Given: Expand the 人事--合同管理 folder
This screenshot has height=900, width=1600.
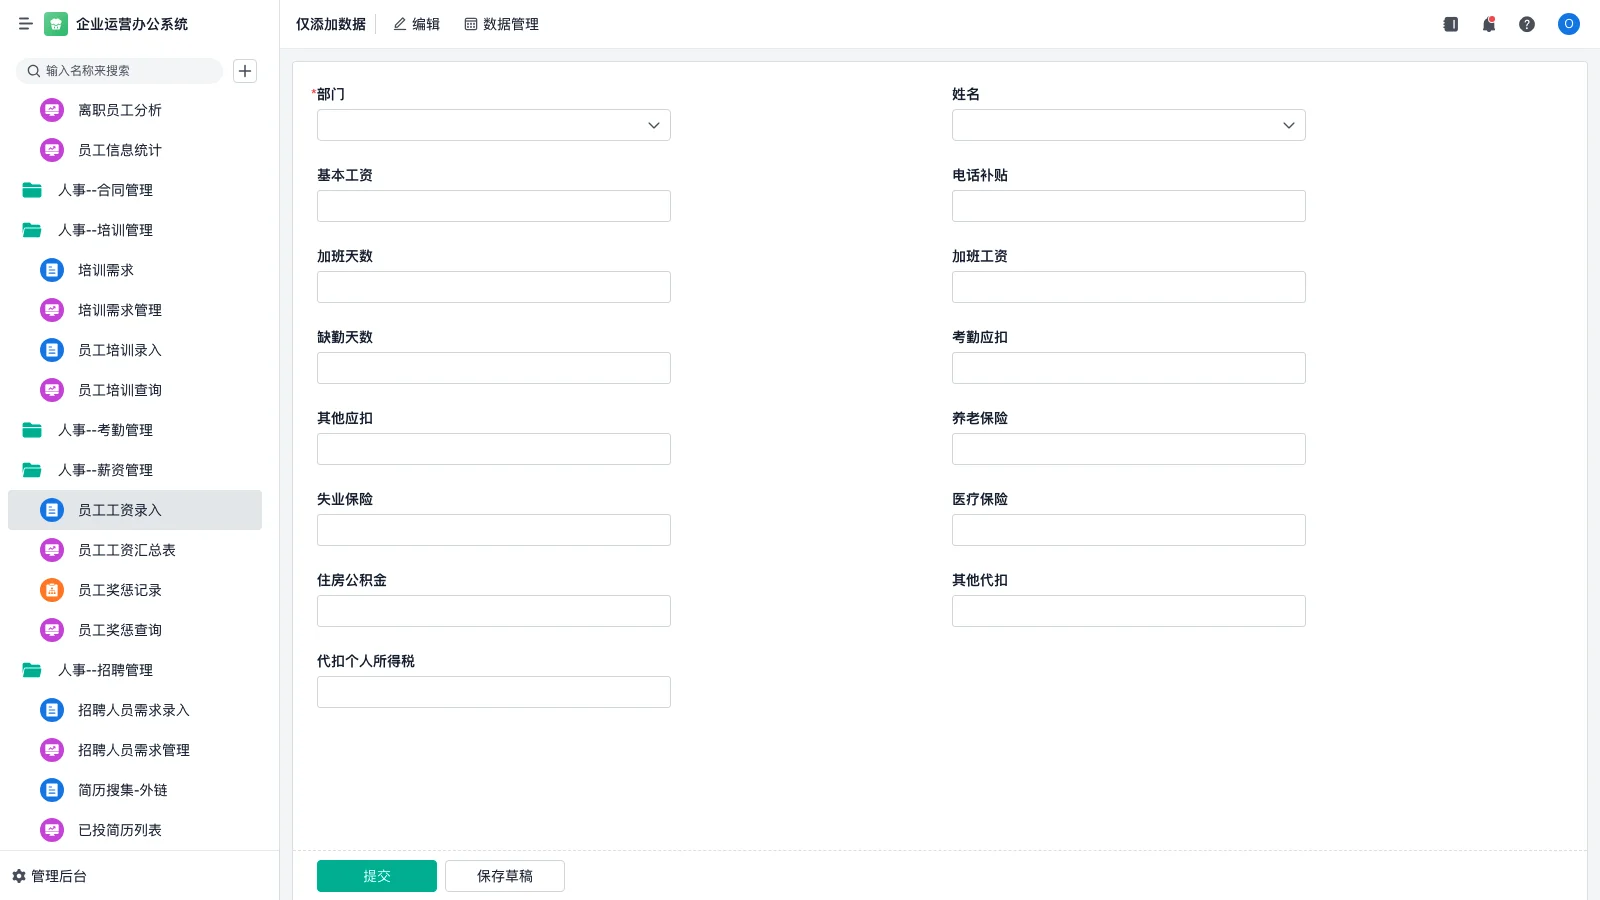Looking at the screenshot, I should point(105,190).
